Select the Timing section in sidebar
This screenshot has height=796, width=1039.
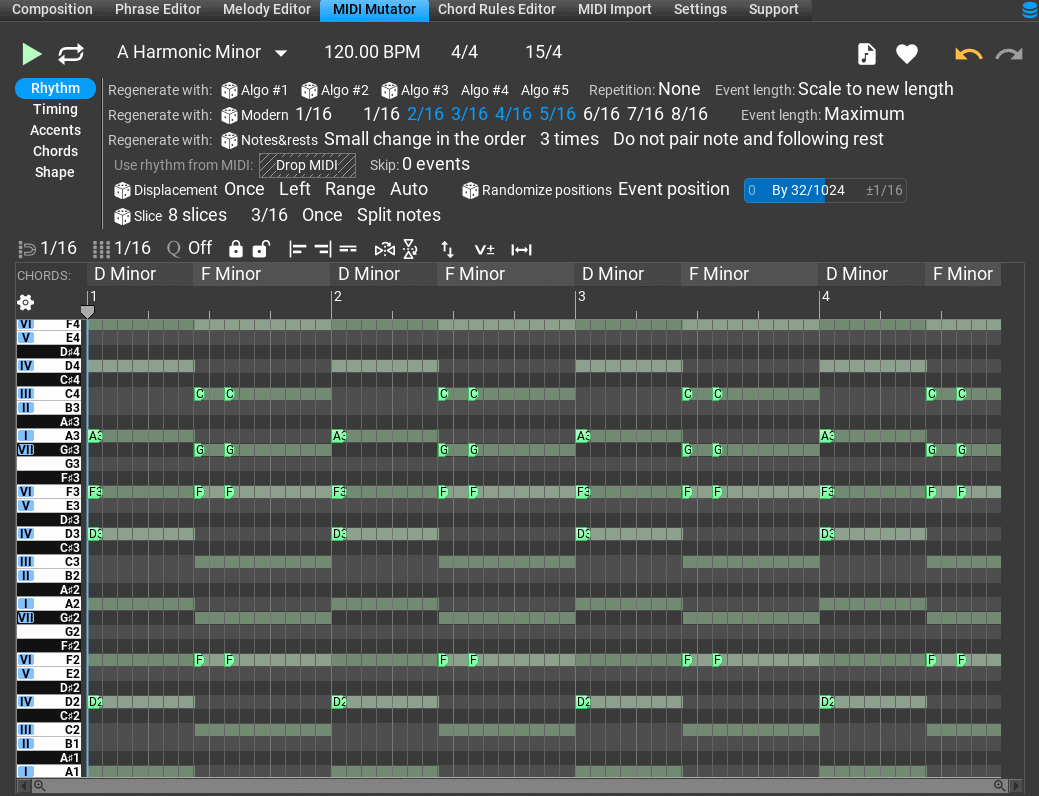(x=55, y=109)
